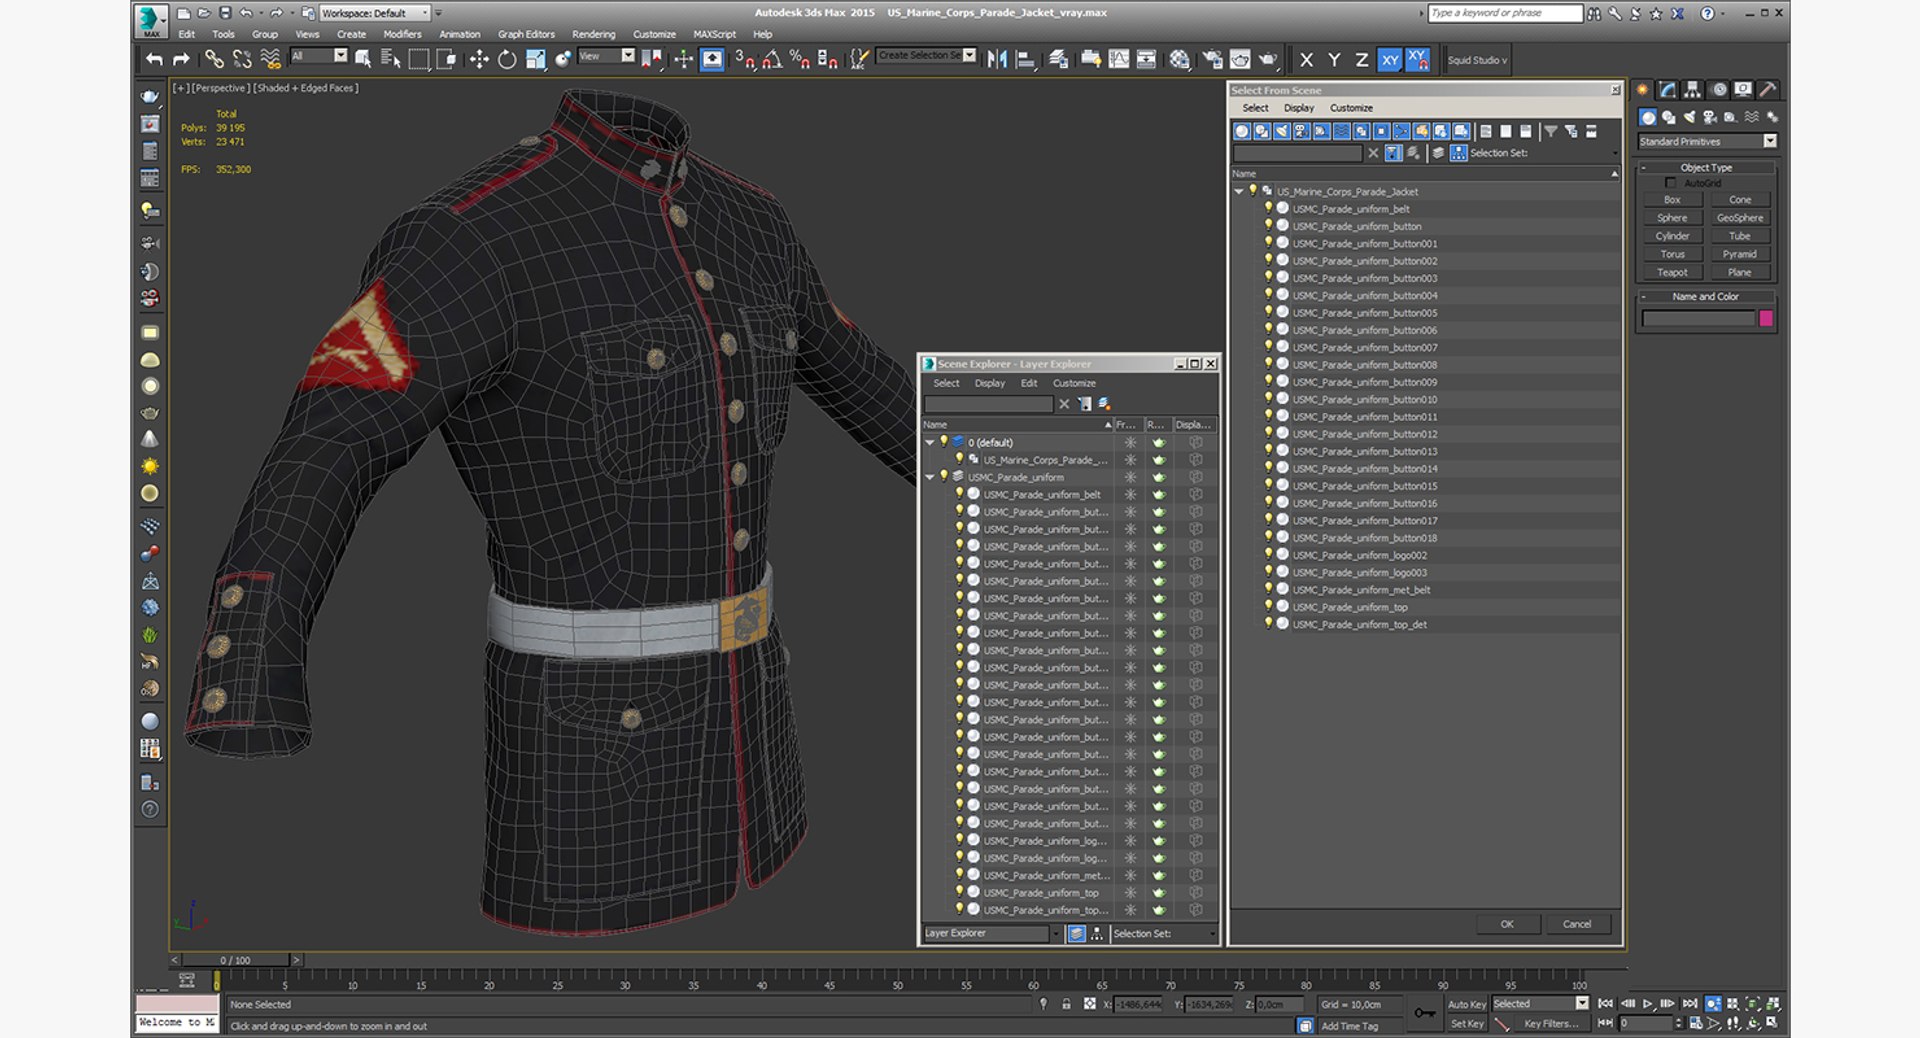Activate the Bind to Space Warp tool
Viewport: 1920px width, 1038px height.
(x=270, y=60)
